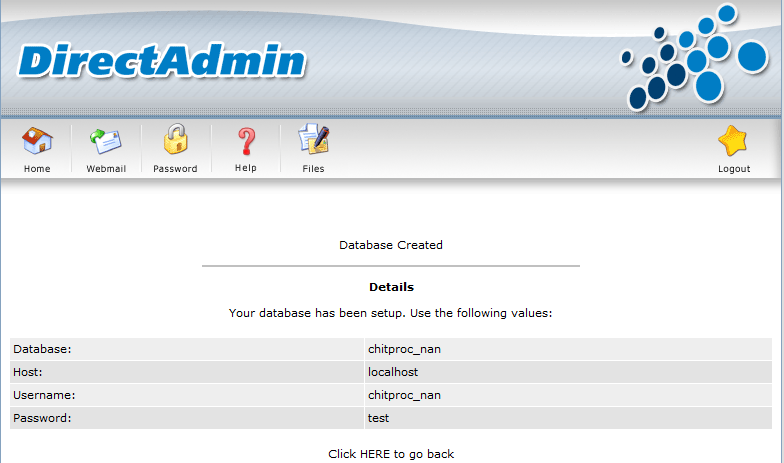784x463 pixels.
Task: Click the DirectAdmin logo
Action: pos(162,61)
